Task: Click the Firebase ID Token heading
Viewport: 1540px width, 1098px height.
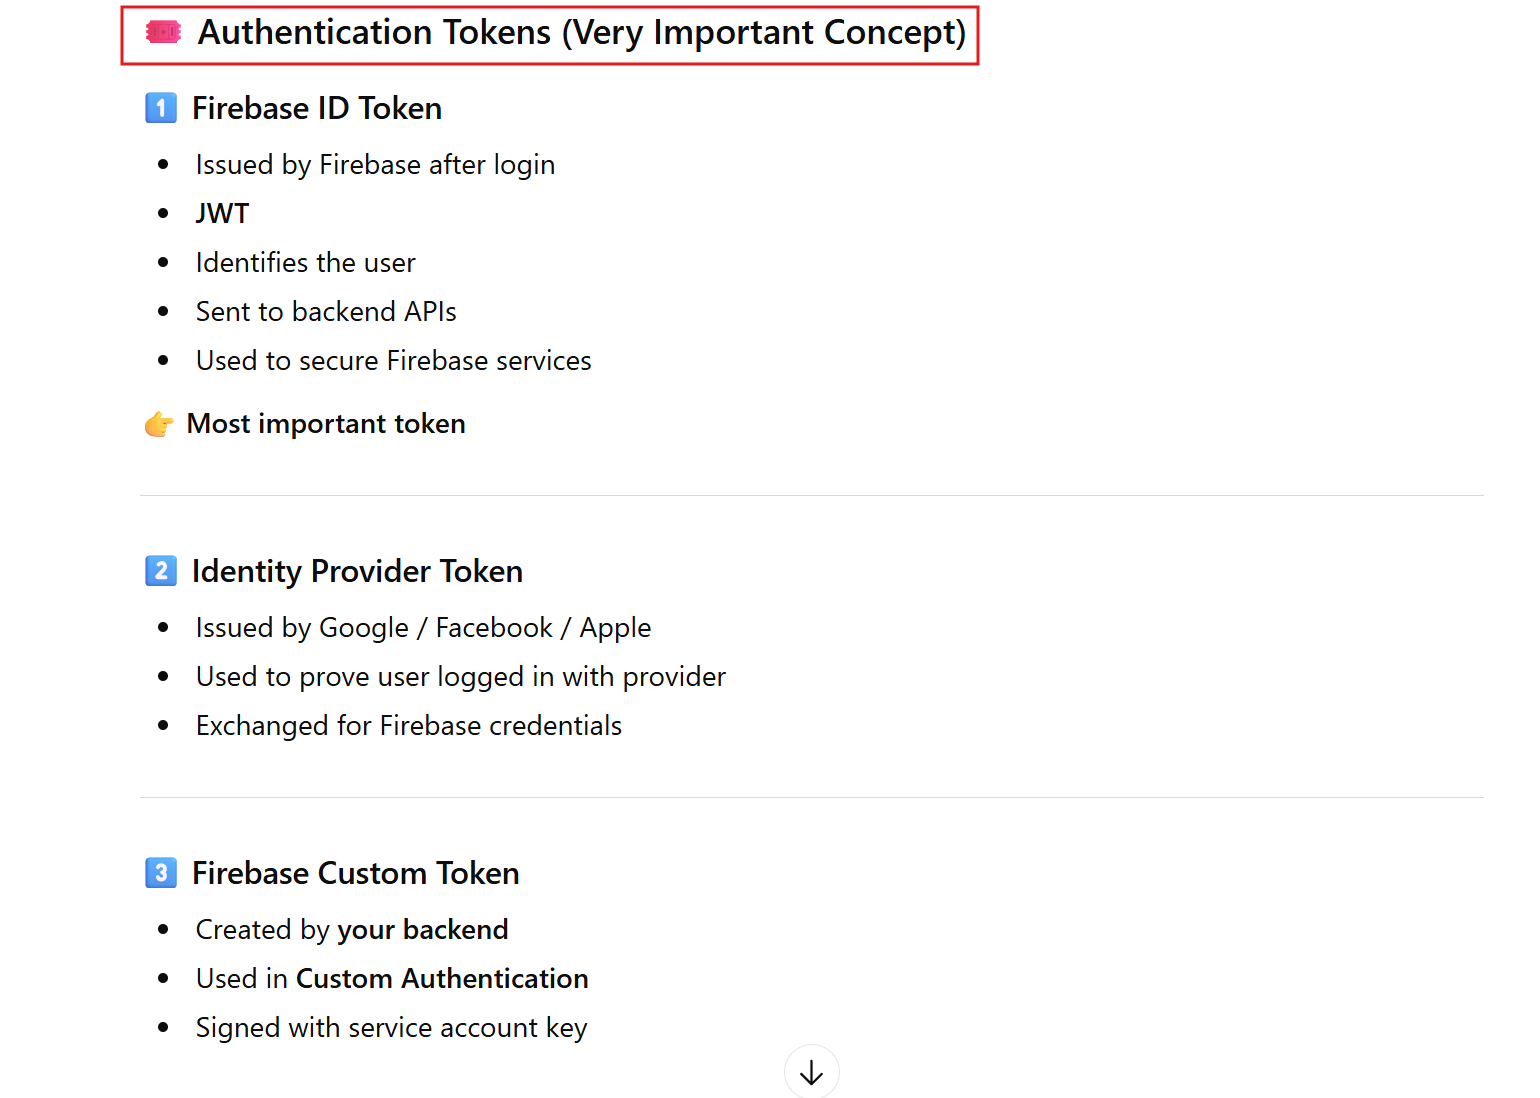Action: 316,108
